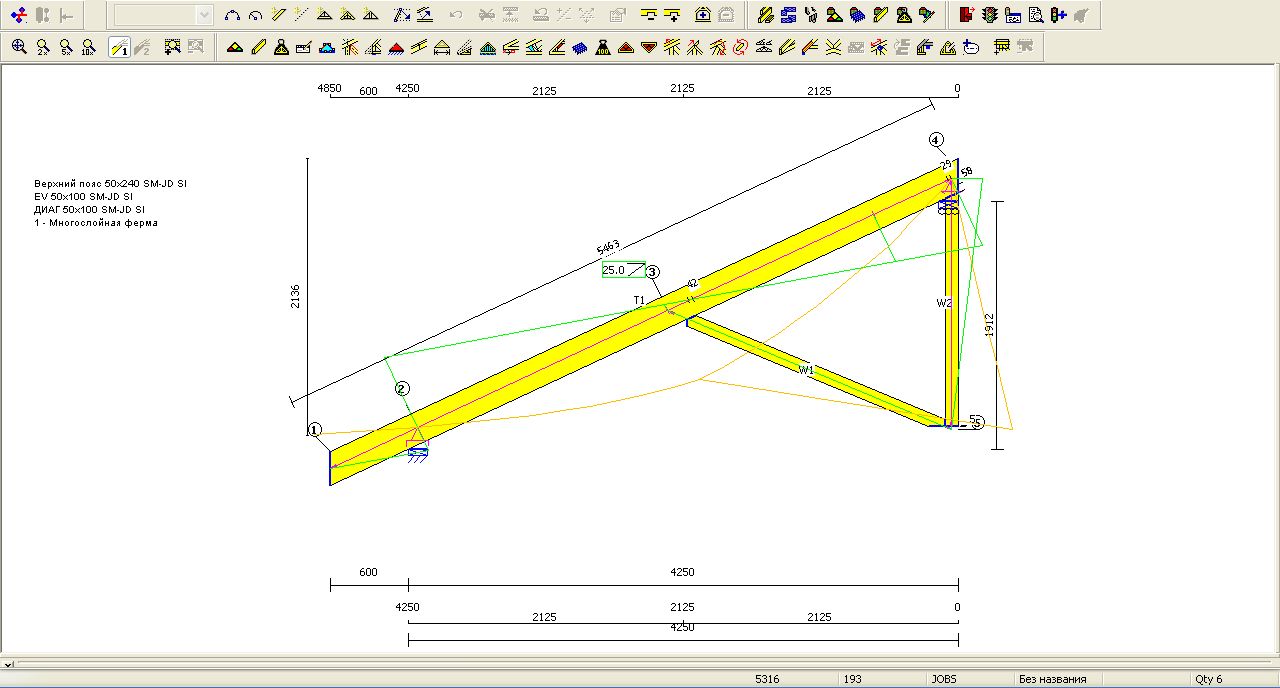Select web member label W1
The width and height of the screenshot is (1280, 688).
(806, 370)
